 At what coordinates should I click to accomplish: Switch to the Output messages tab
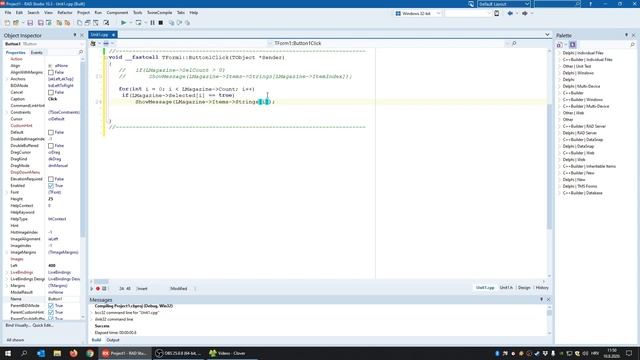coord(113,340)
